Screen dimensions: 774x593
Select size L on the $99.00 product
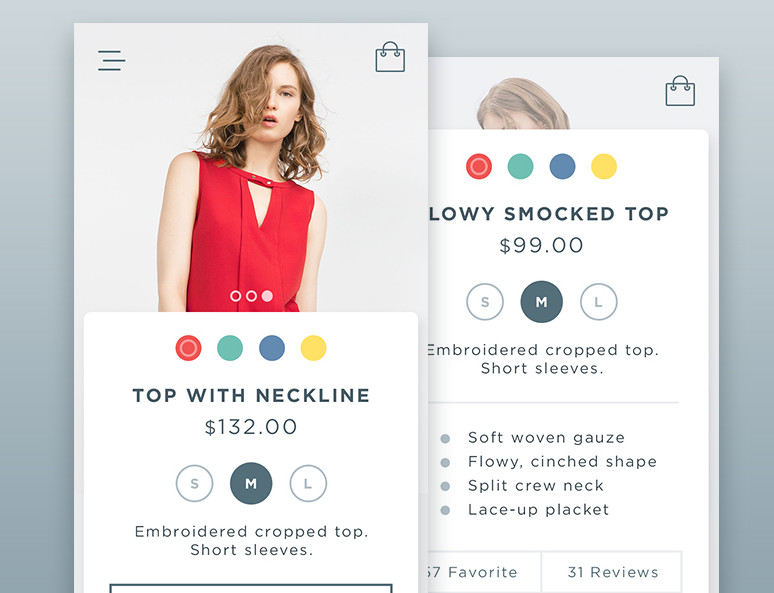pos(598,302)
